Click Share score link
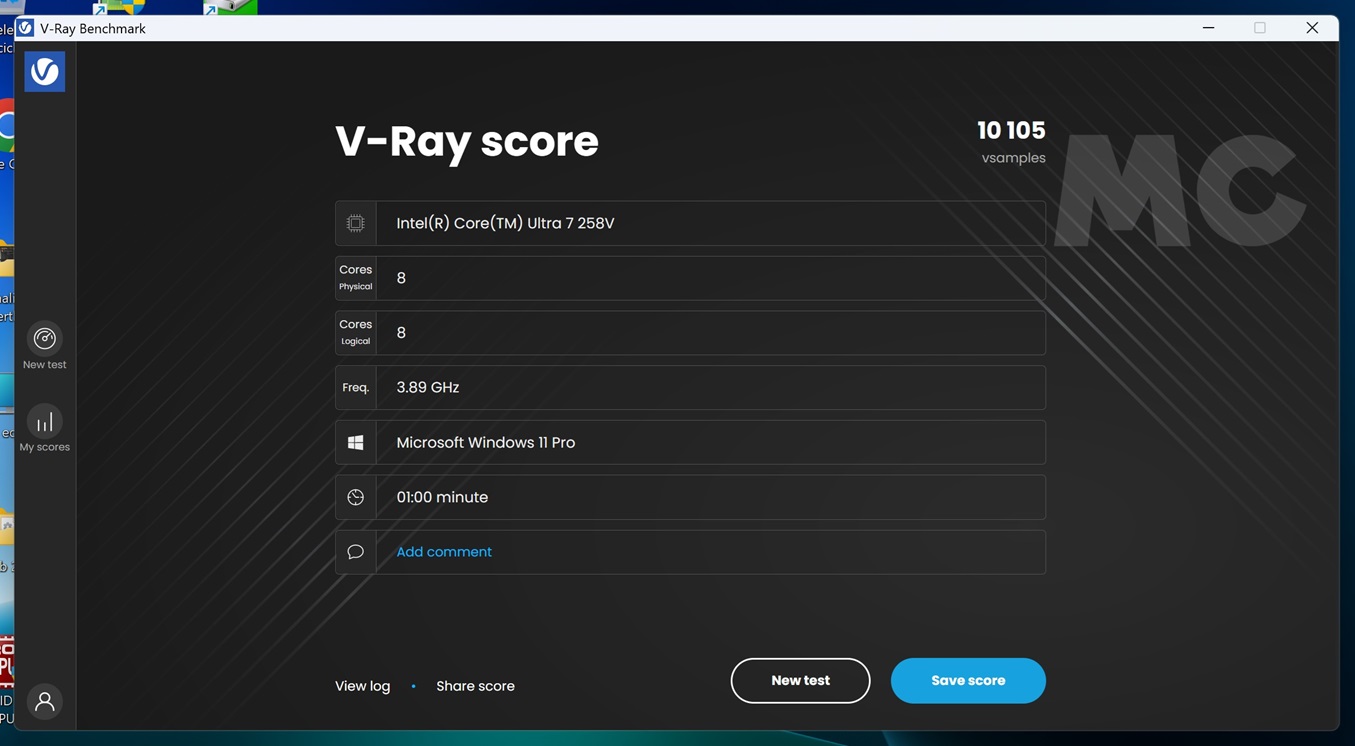Viewport: 1355px width, 746px height. (475, 686)
